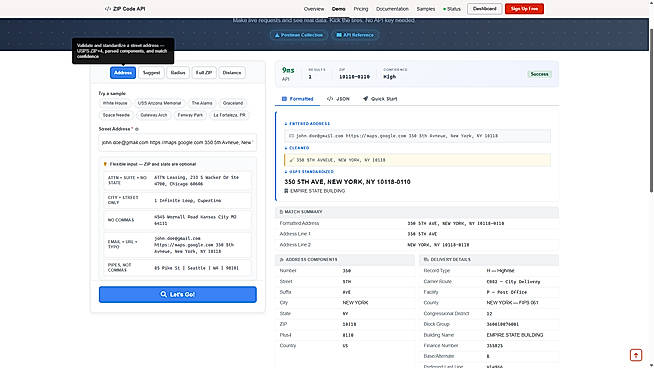Click the lightbulb icon next to Flexible input
654x368 pixels.
pyautogui.click(x=105, y=164)
